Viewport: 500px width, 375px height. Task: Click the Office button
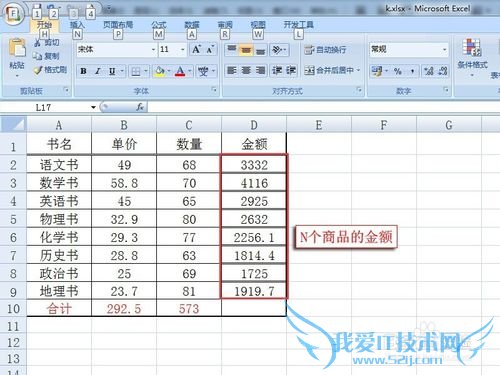tap(13, 14)
